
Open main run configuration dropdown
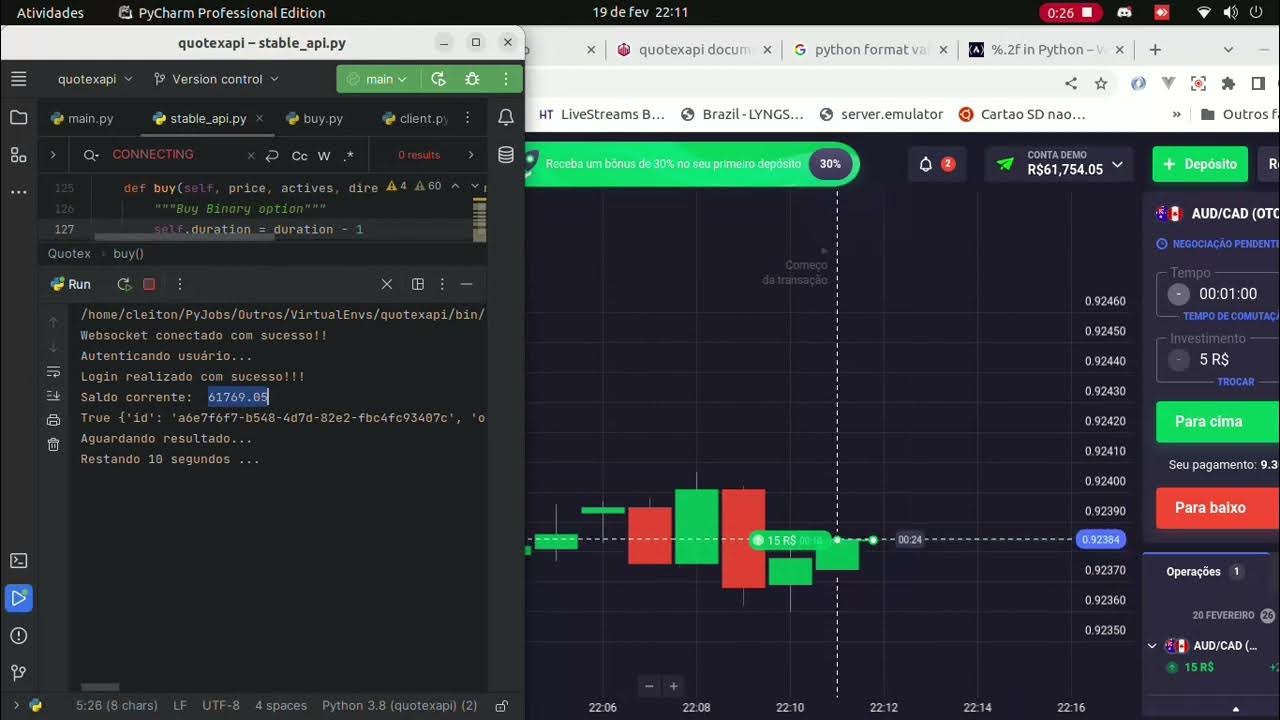coord(377,79)
